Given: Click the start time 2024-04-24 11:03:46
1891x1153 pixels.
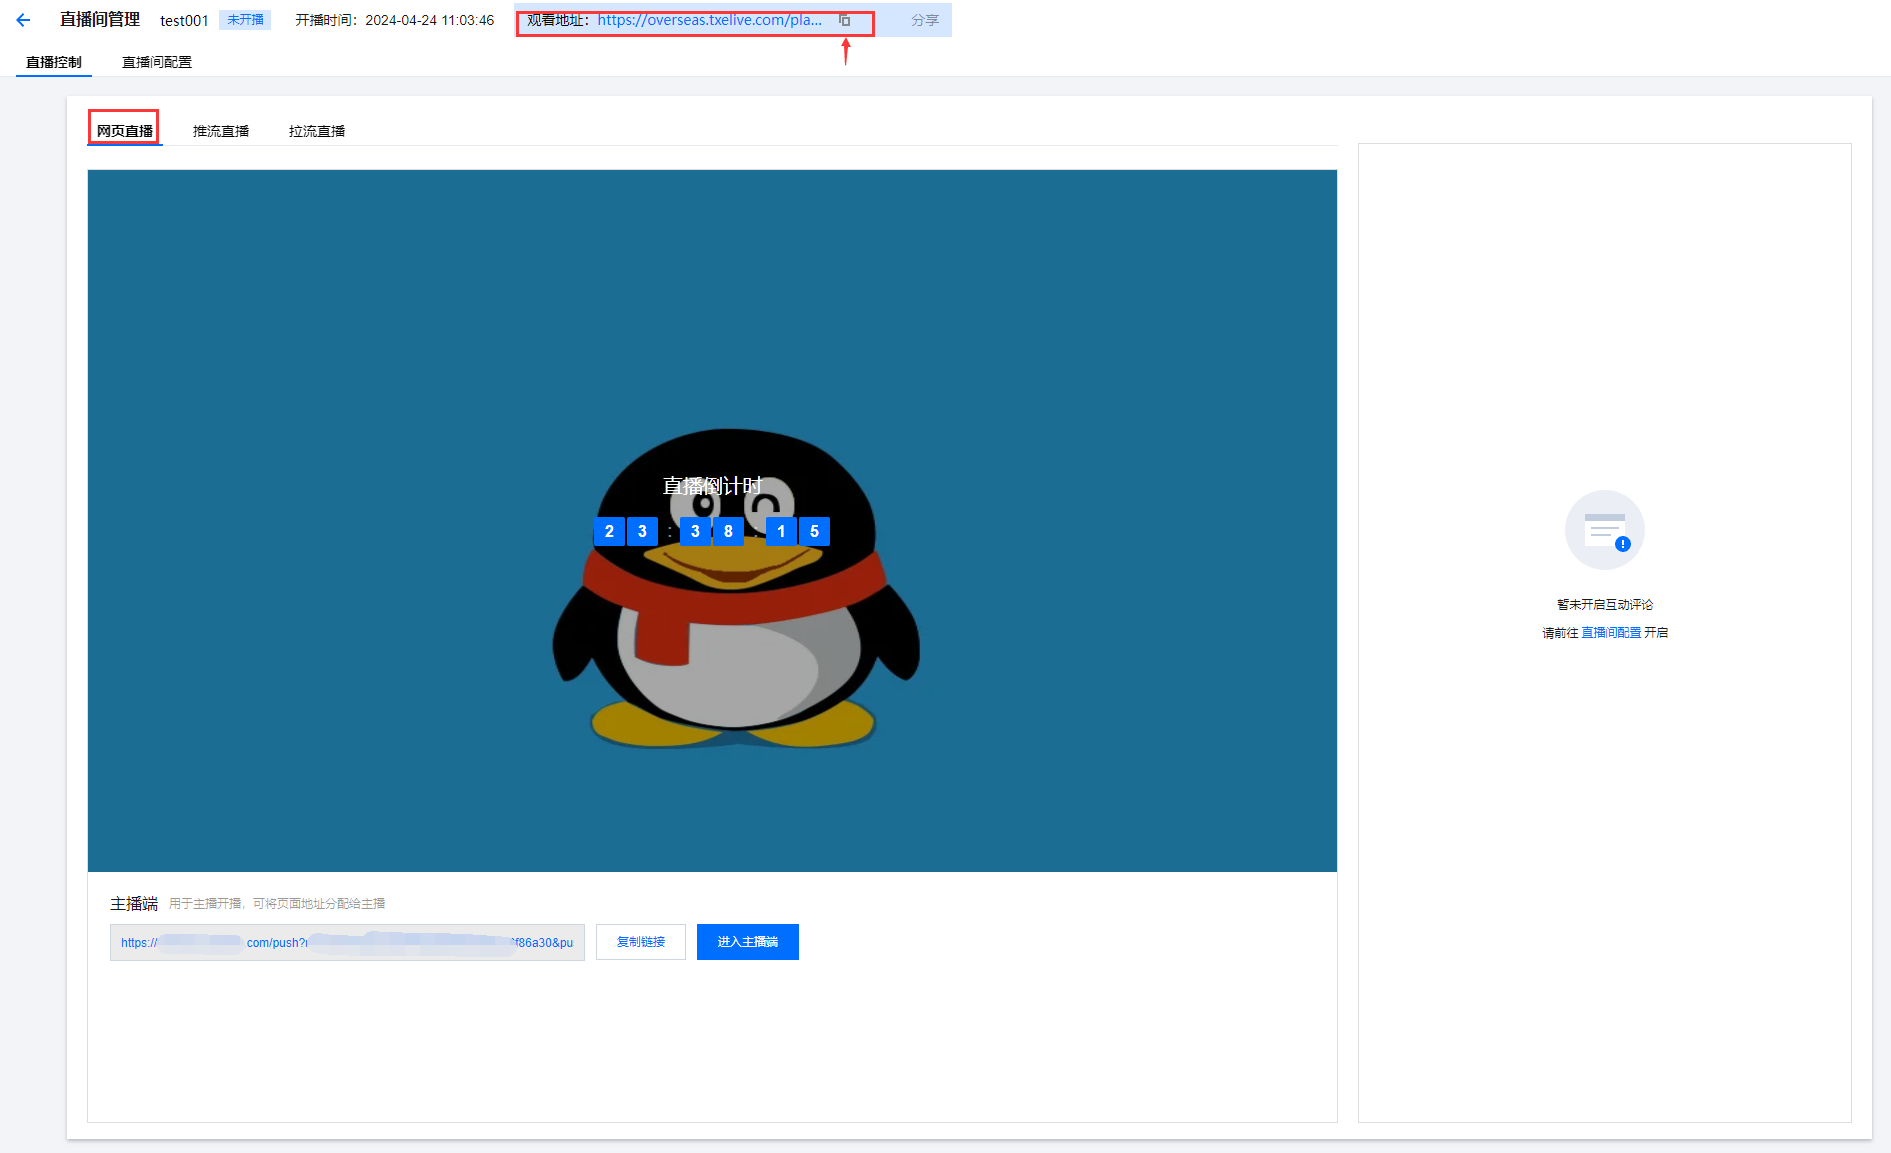Looking at the screenshot, I should click(x=430, y=20).
